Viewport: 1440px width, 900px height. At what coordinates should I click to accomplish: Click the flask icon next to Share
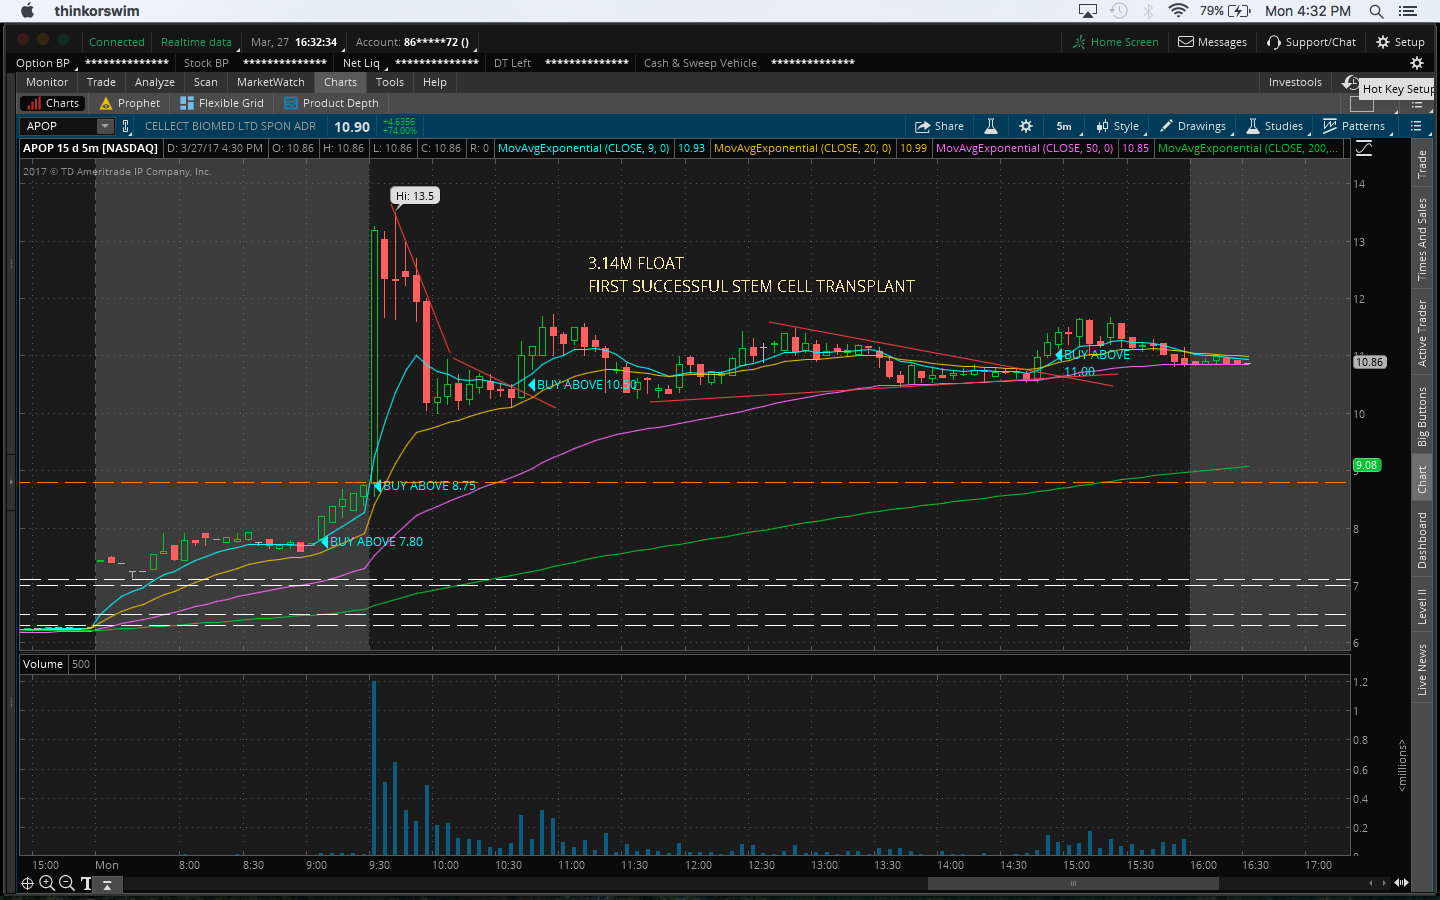pyautogui.click(x=991, y=126)
